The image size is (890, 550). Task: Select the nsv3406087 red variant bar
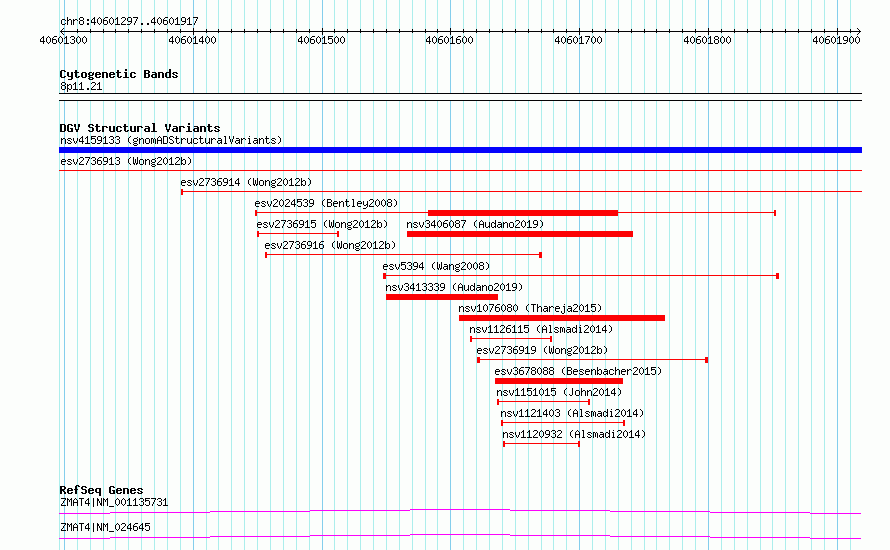(x=520, y=234)
